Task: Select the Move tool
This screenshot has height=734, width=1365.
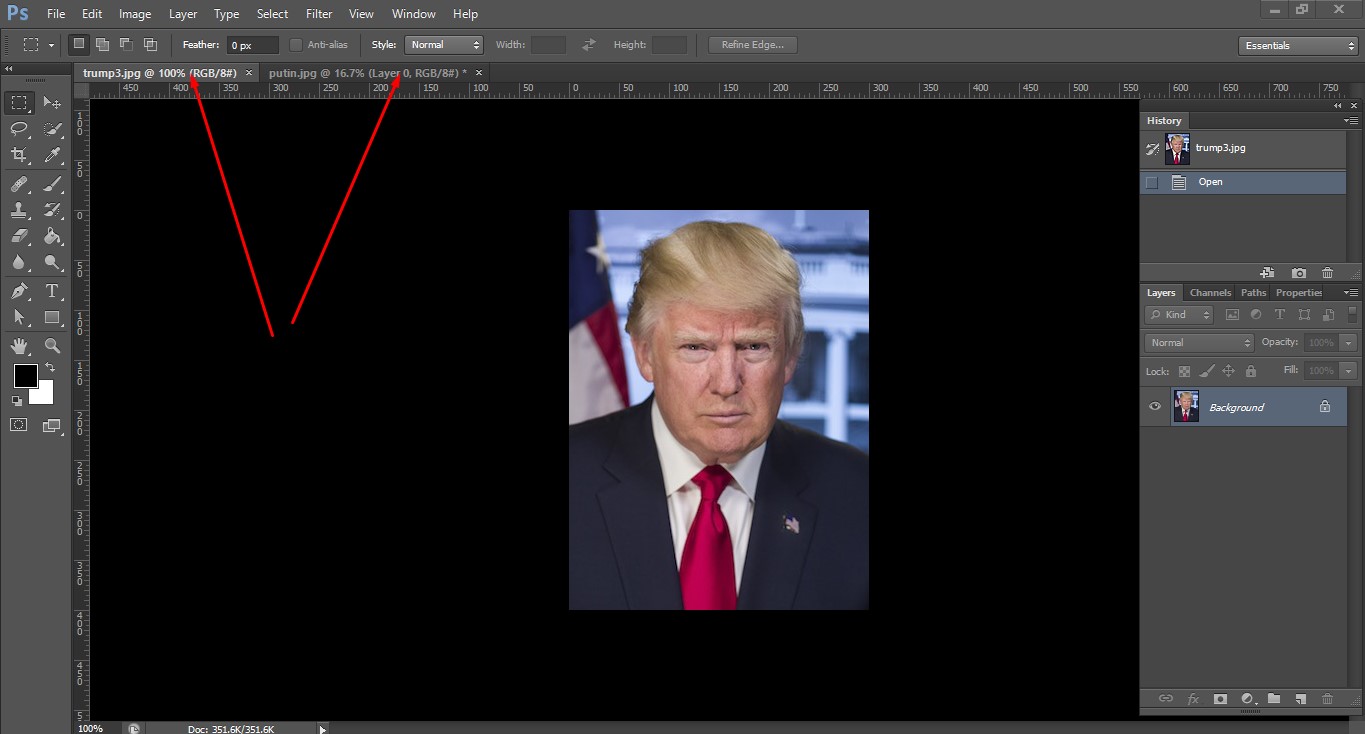Action: click(x=52, y=101)
